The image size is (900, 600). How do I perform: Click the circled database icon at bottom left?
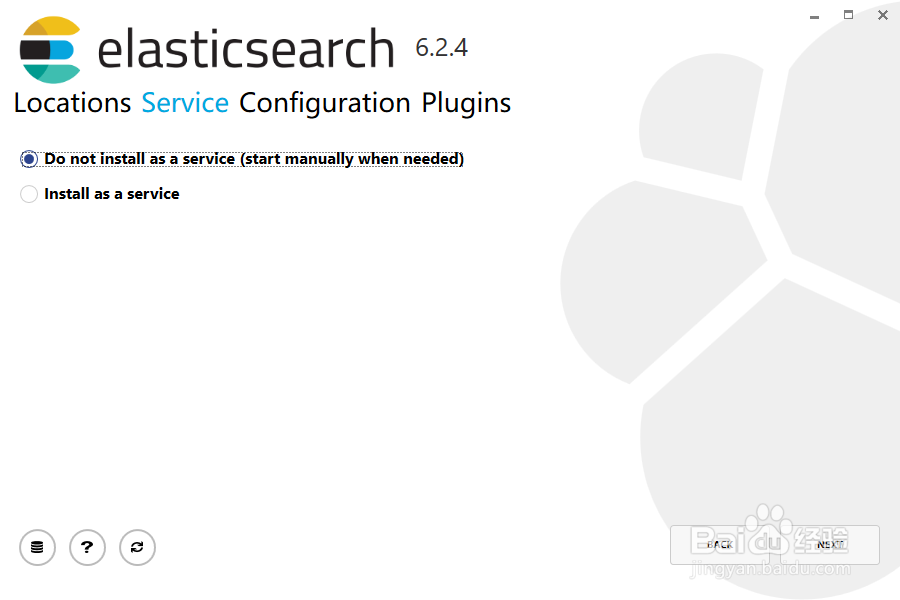click(37, 547)
